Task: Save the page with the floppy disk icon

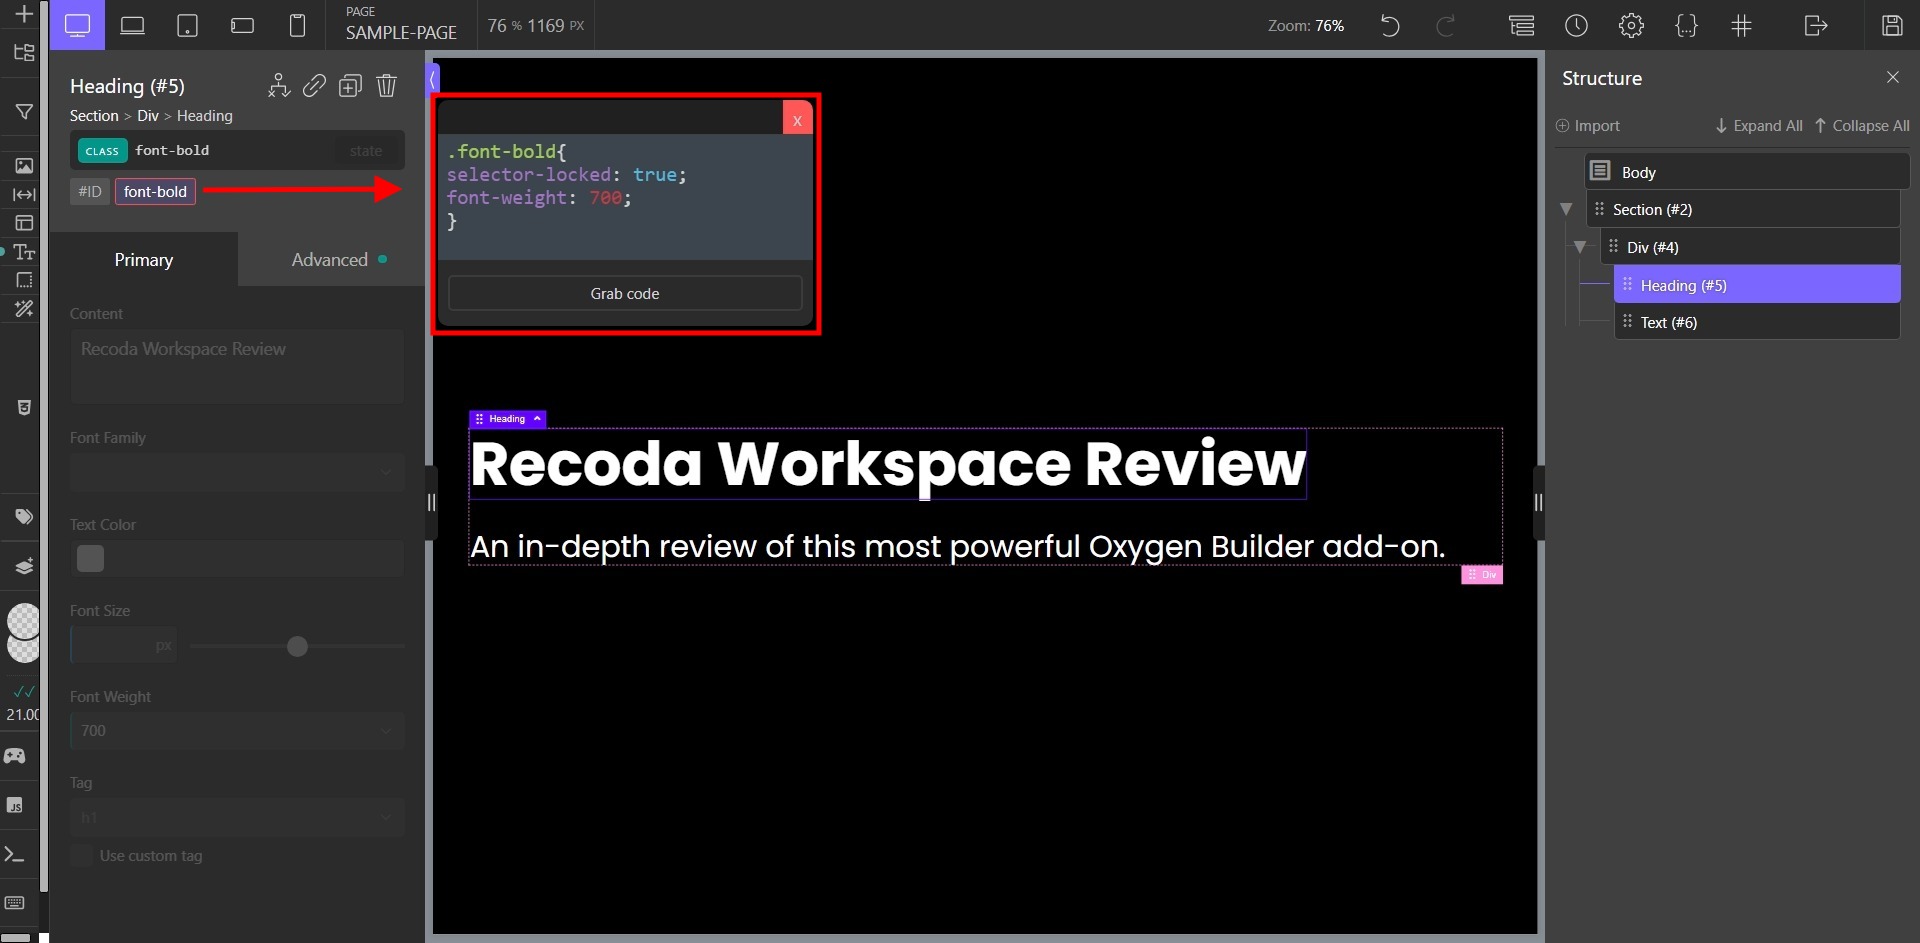Action: 1893,25
